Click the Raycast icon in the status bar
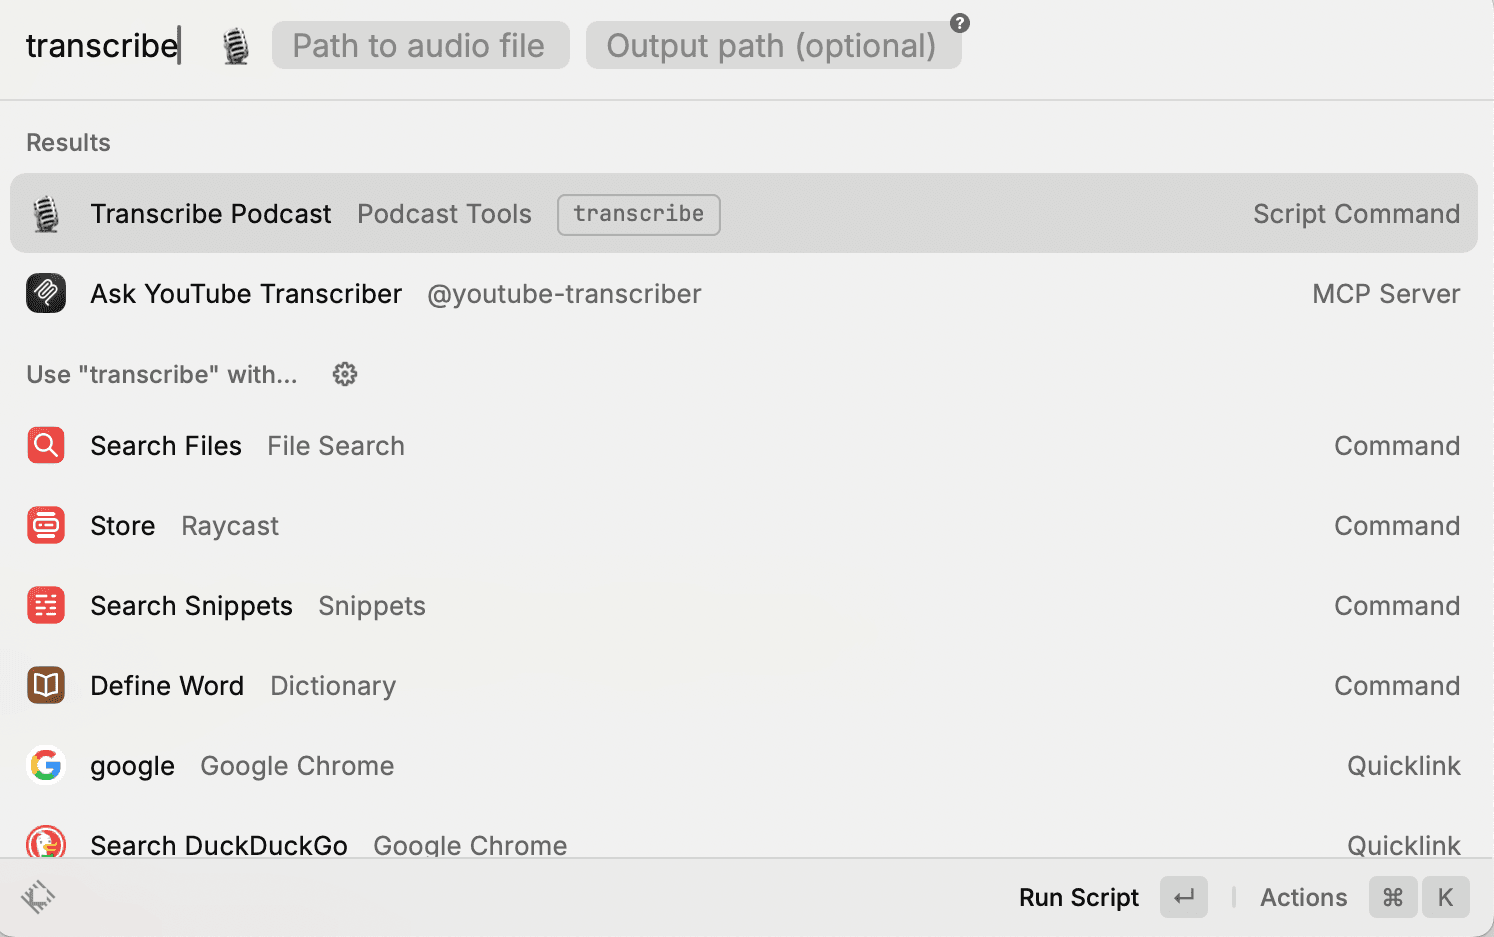 tap(40, 897)
